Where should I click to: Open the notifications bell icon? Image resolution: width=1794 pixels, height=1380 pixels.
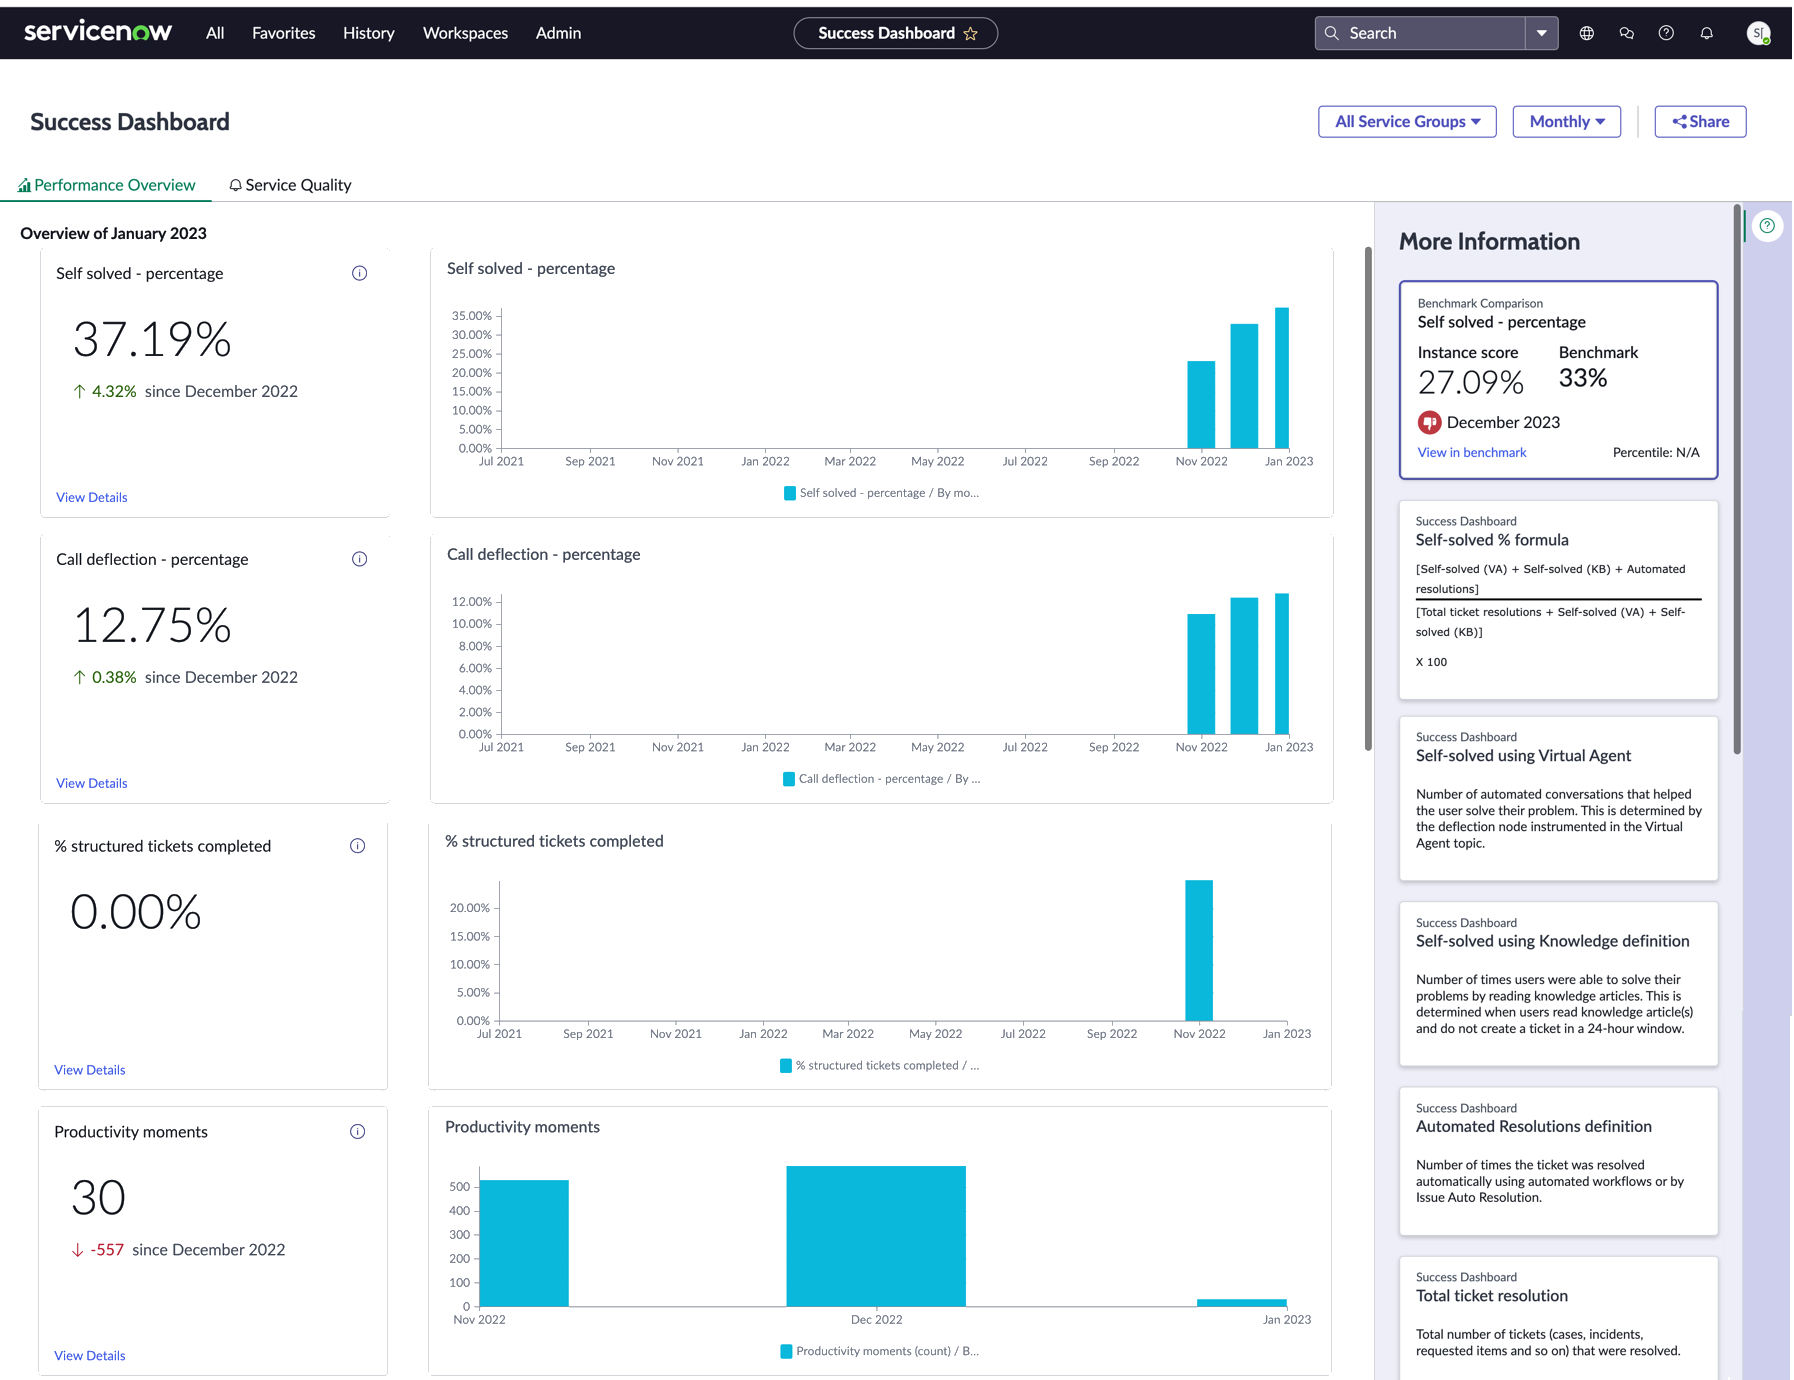coord(1706,33)
